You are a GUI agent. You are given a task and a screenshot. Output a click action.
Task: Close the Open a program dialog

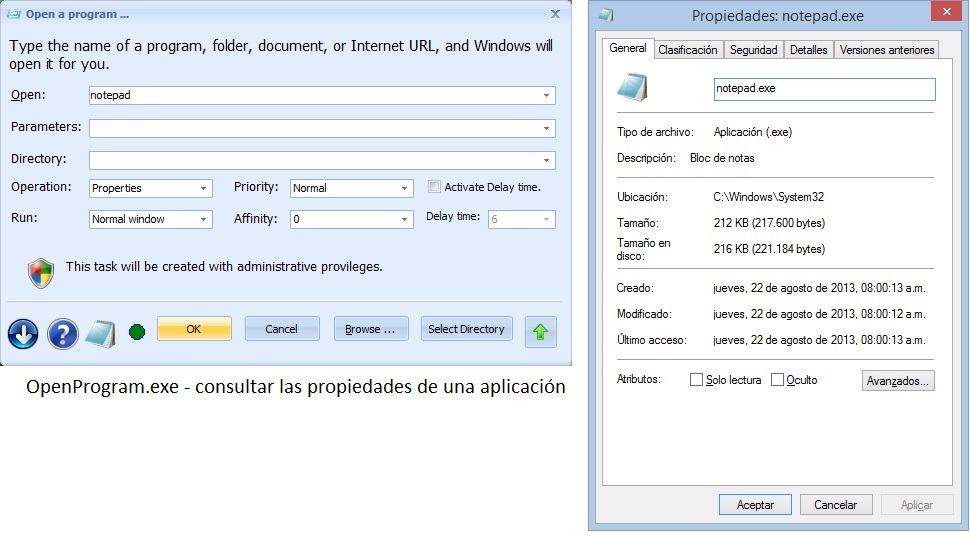click(x=556, y=14)
